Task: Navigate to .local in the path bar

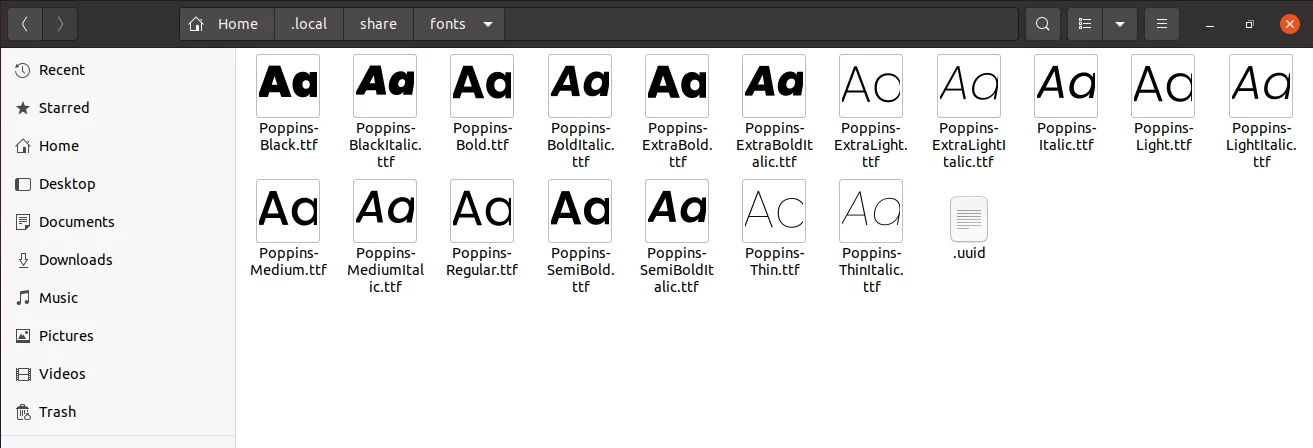Action: (x=309, y=24)
